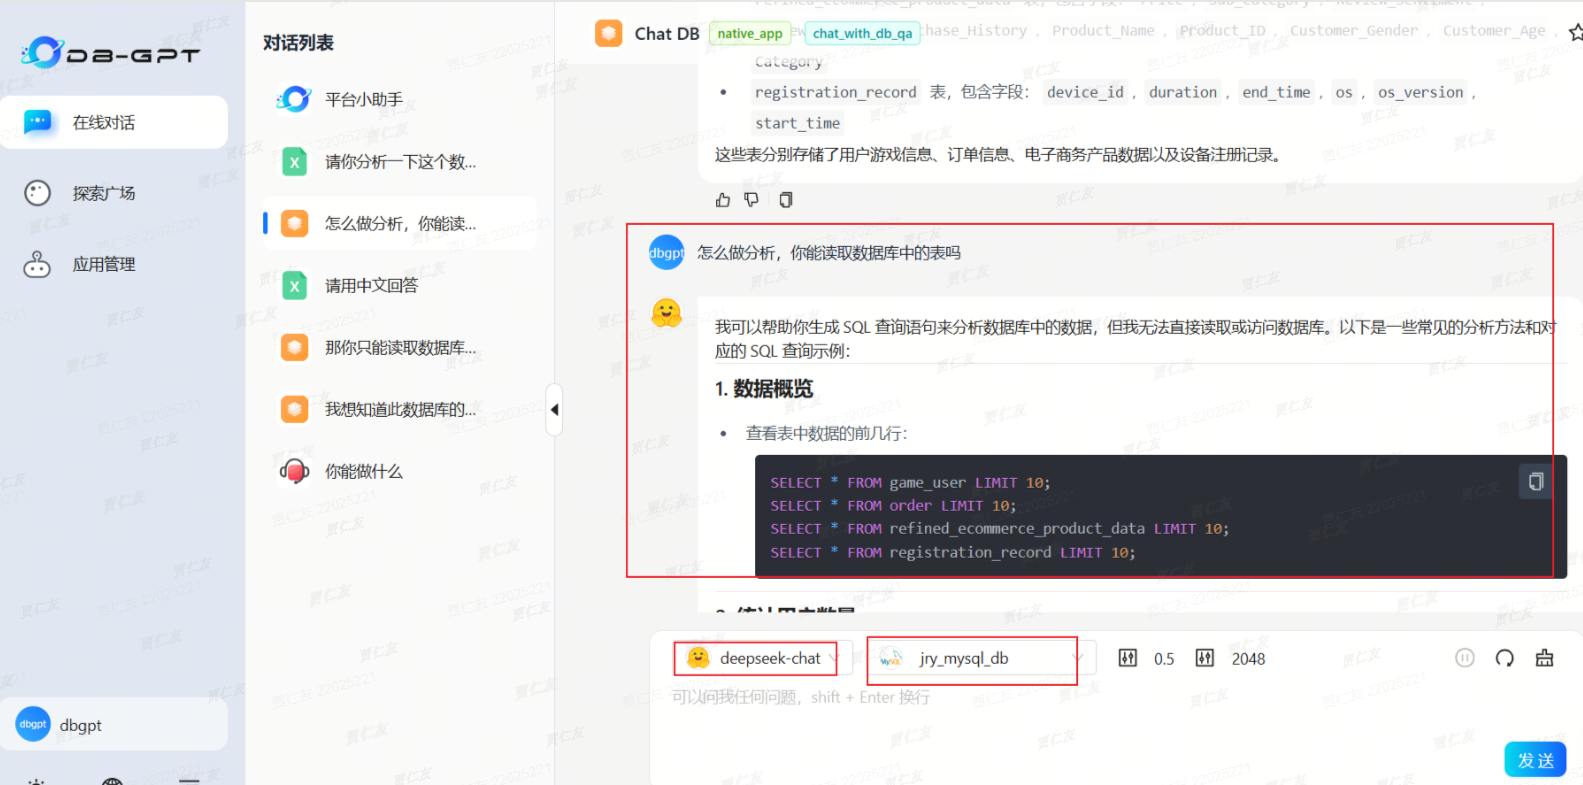Click the chat_with_db_qa tag
The image size is (1583, 785).
(862, 33)
